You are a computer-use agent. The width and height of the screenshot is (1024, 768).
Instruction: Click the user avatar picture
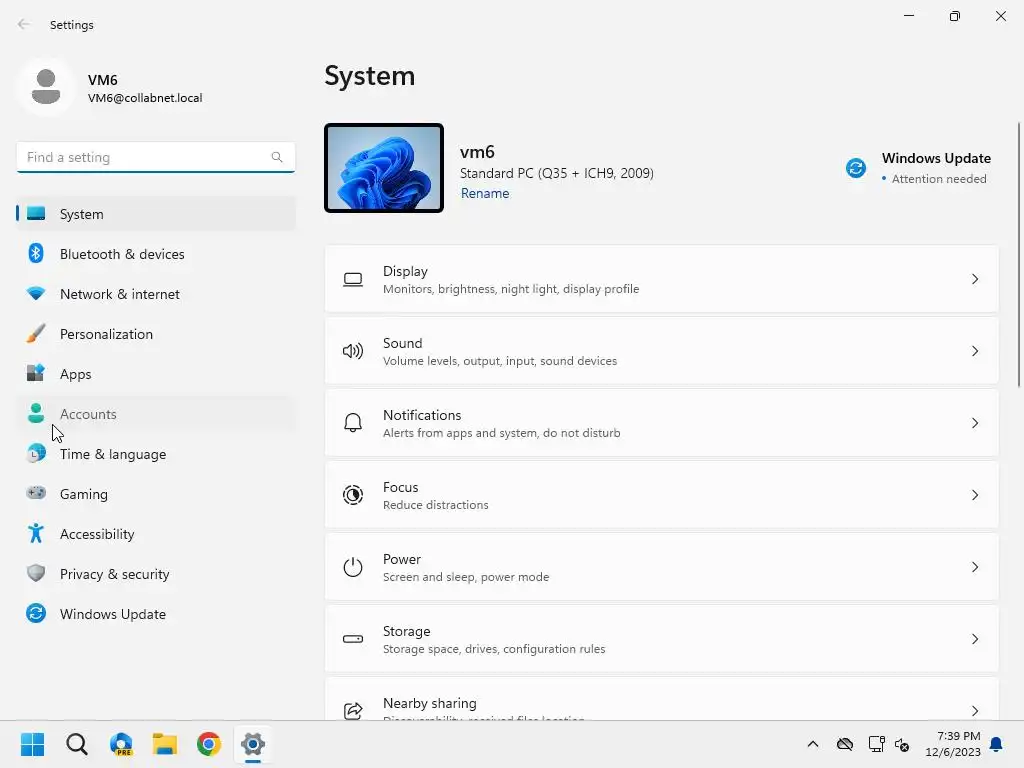(x=46, y=87)
